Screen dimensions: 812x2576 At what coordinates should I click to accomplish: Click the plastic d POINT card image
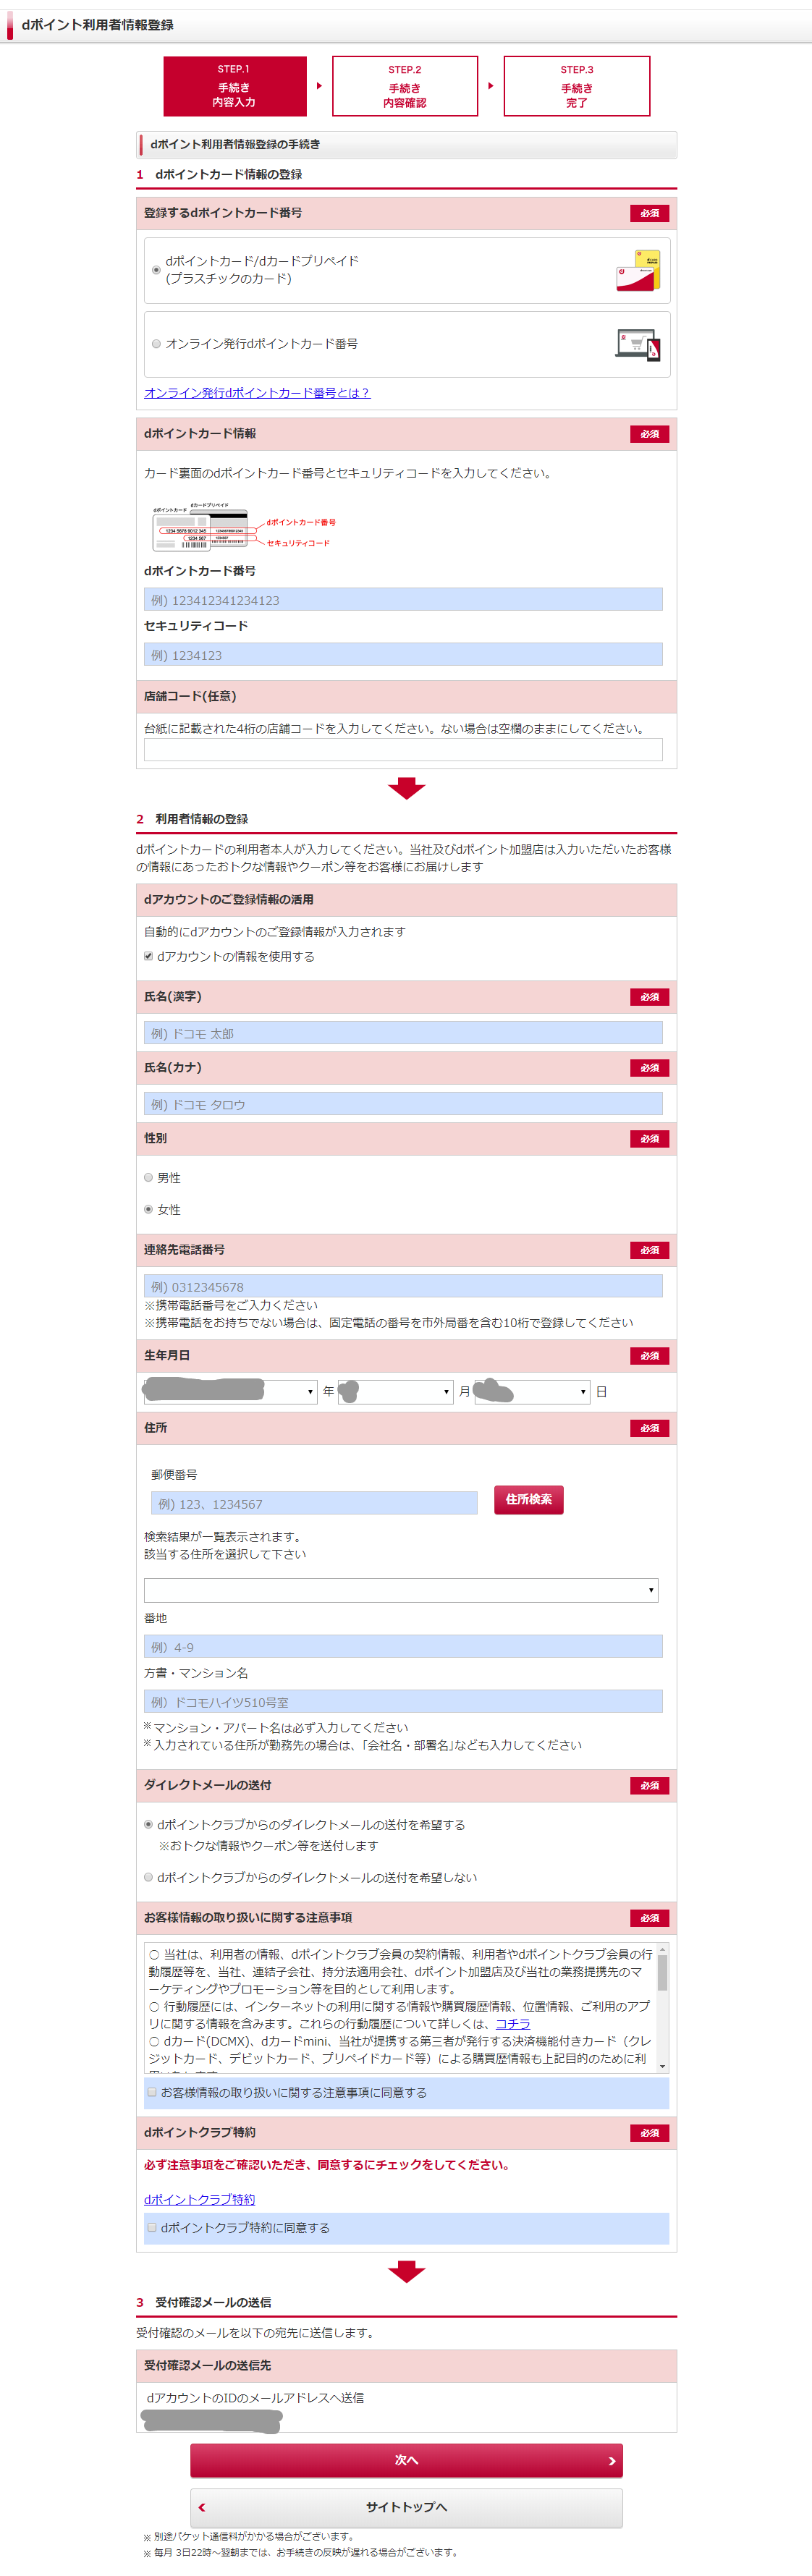(638, 271)
